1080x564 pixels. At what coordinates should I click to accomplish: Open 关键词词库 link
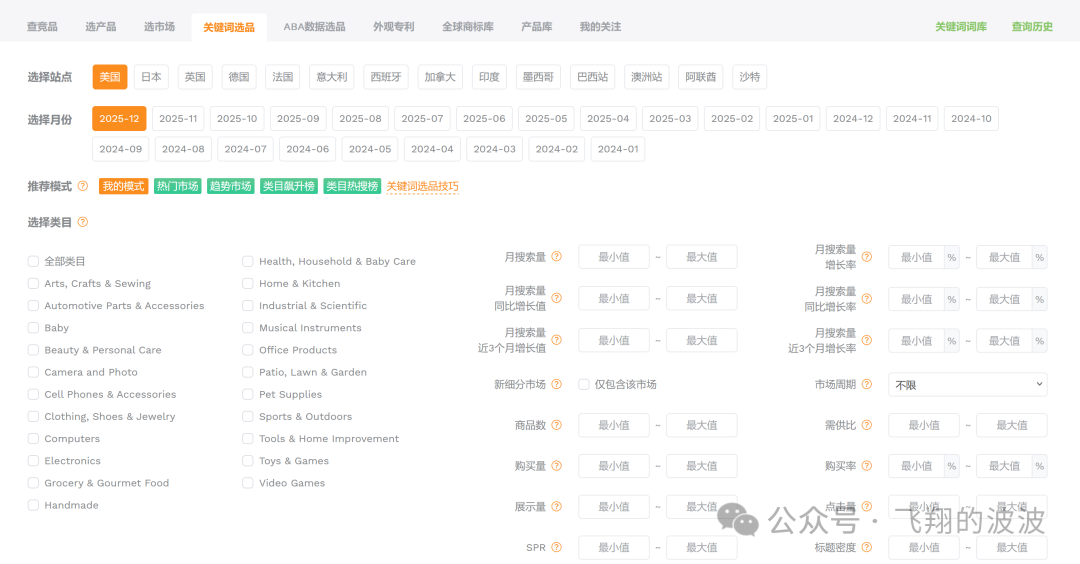click(x=961, y=27)
